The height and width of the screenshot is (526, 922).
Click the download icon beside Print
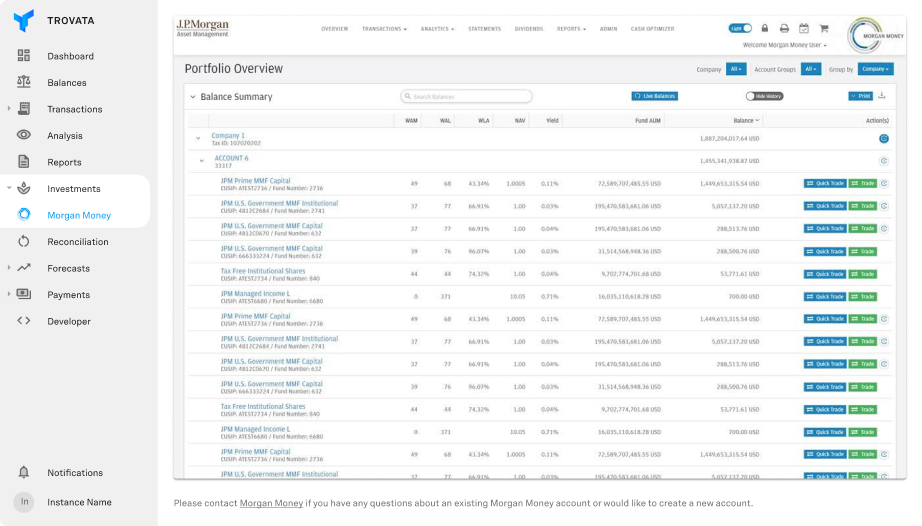coord(882,96)
